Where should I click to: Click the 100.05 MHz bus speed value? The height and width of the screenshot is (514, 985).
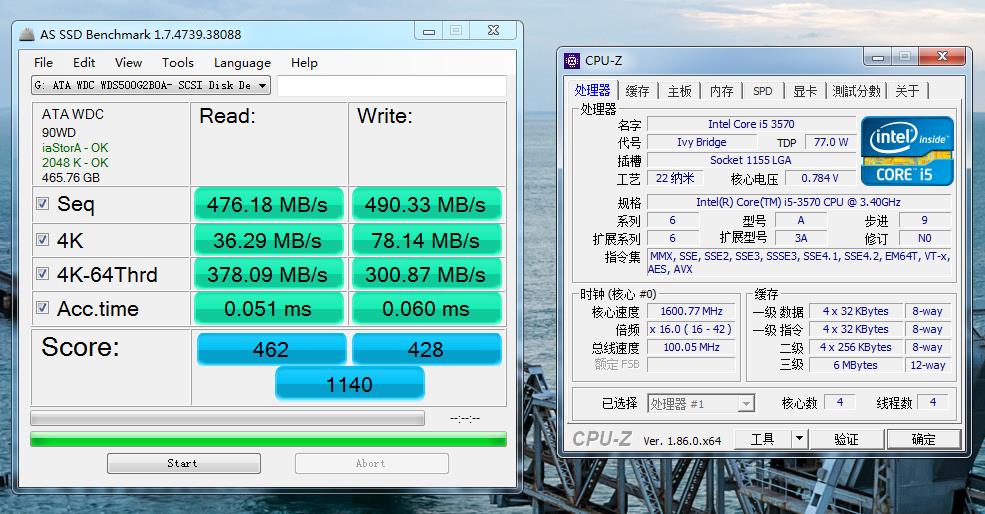click(x=691, y=347)
